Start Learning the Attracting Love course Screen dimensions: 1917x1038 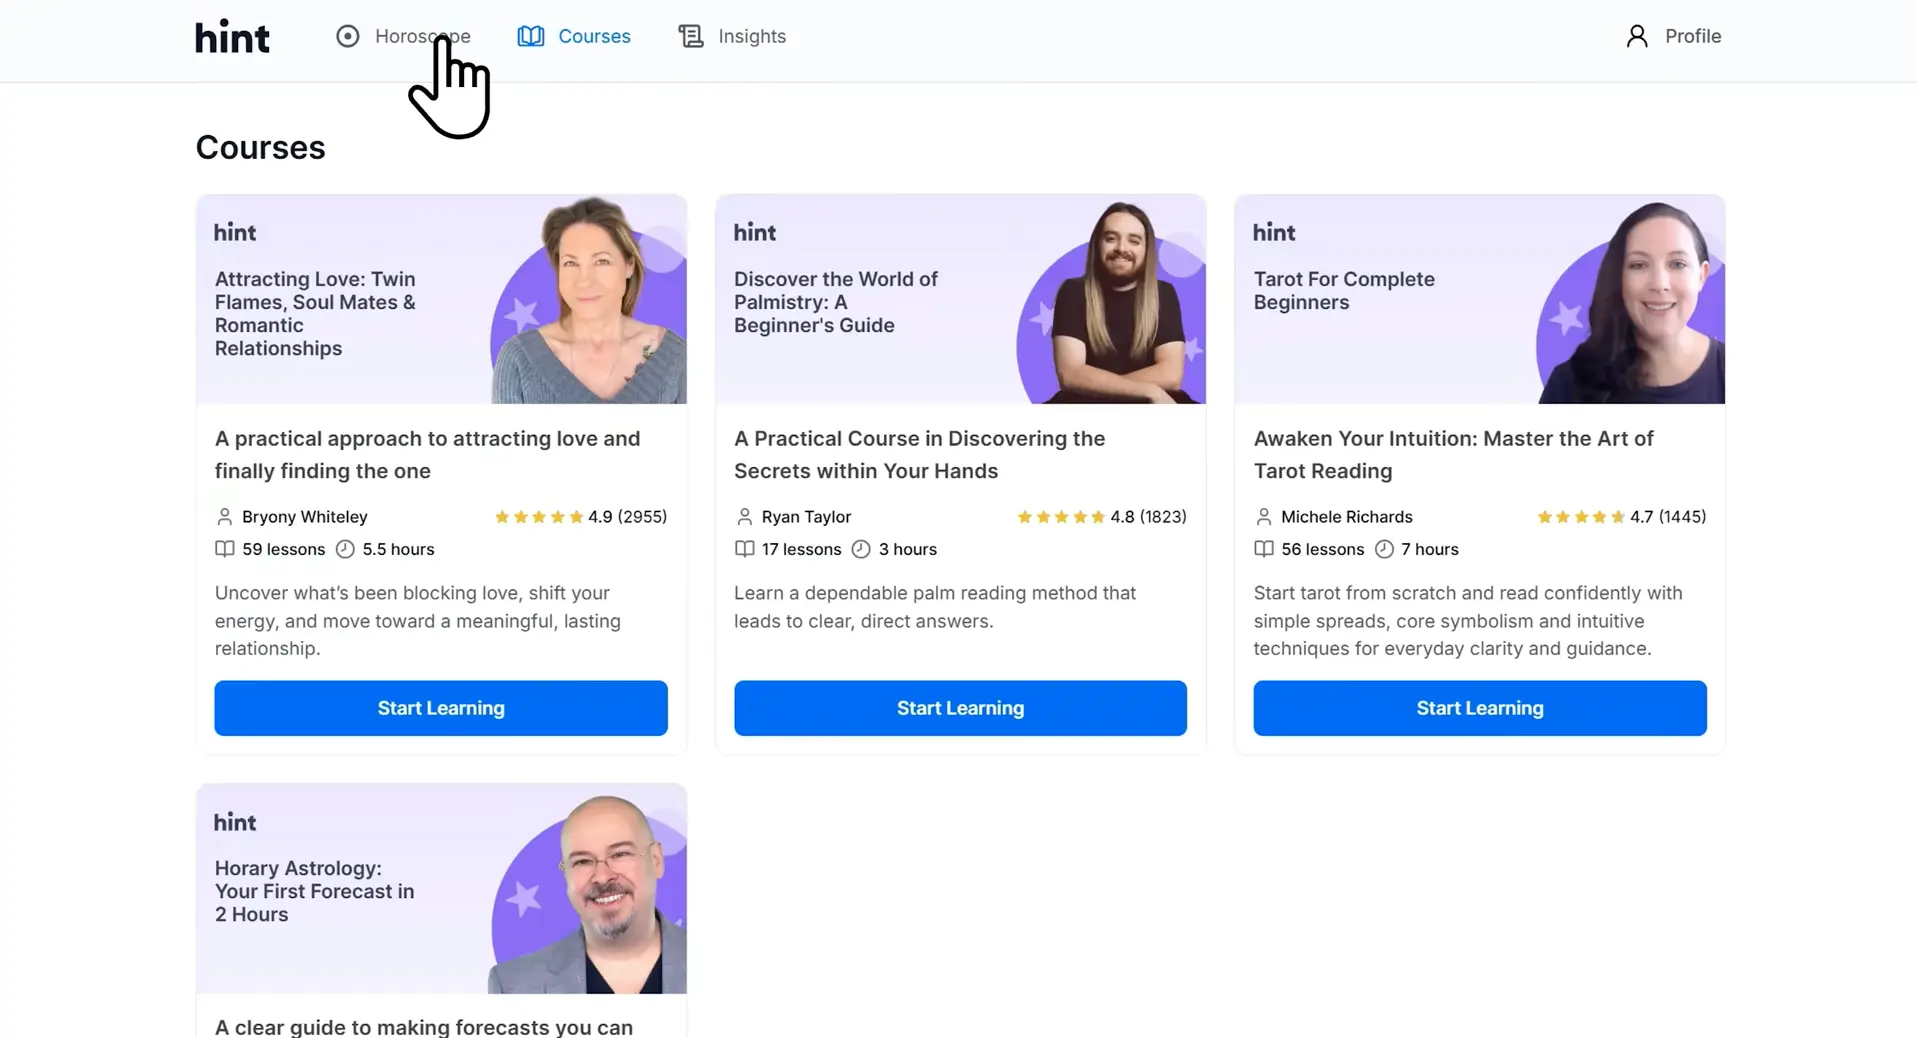coord(441,708)
